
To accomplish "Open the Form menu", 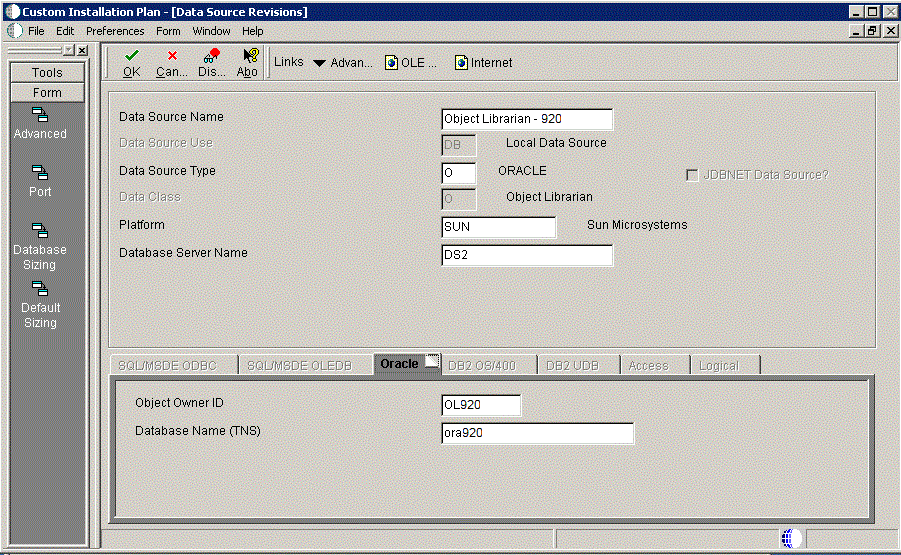I will (168, 31).
